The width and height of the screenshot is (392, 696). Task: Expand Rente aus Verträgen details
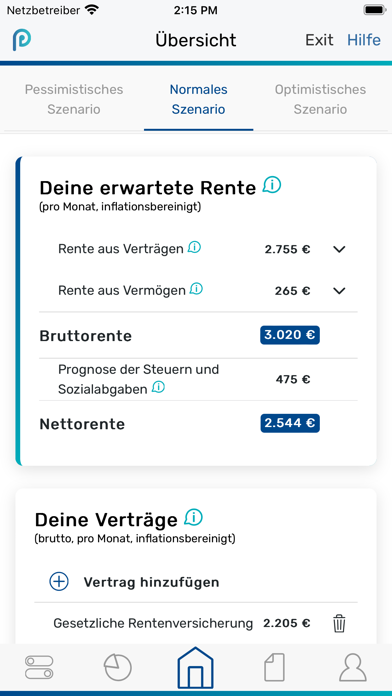point(339,249)
